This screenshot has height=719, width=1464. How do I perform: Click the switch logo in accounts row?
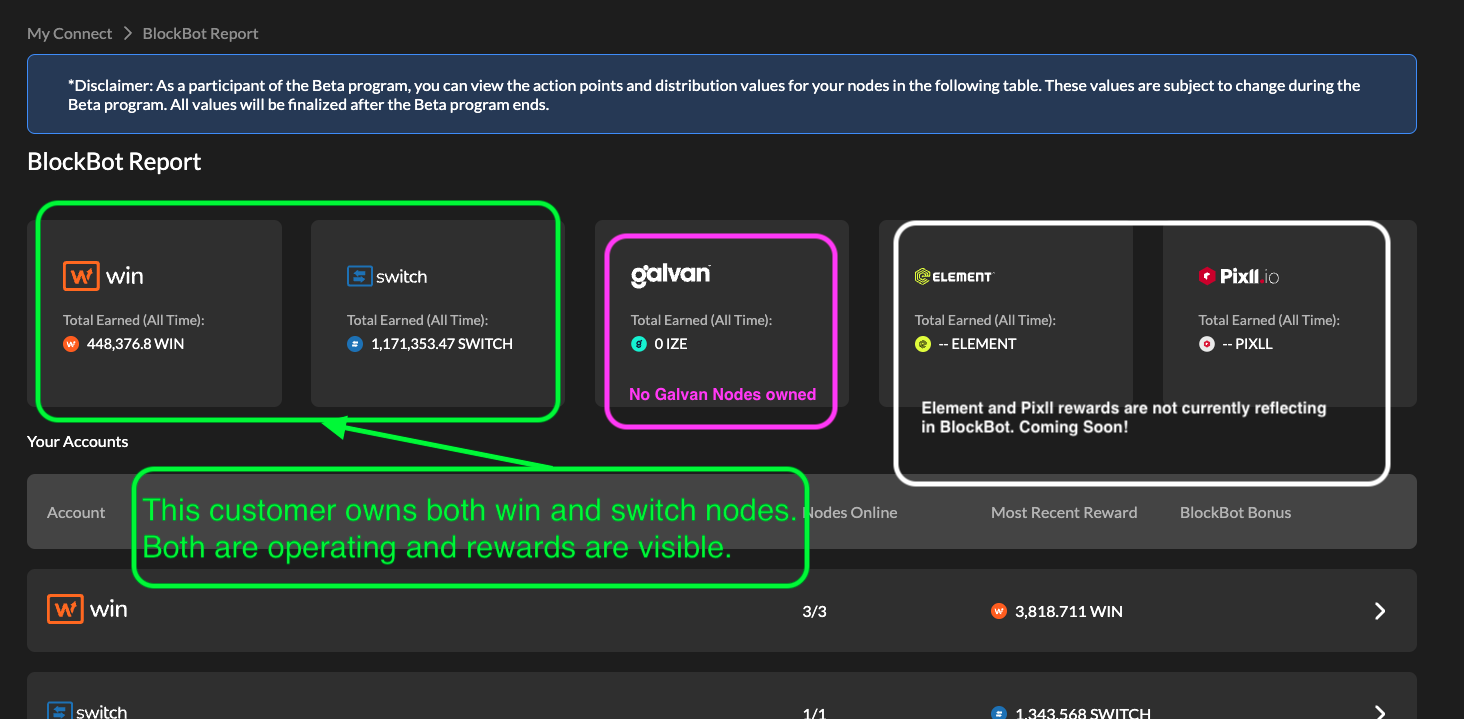[87, 710]
